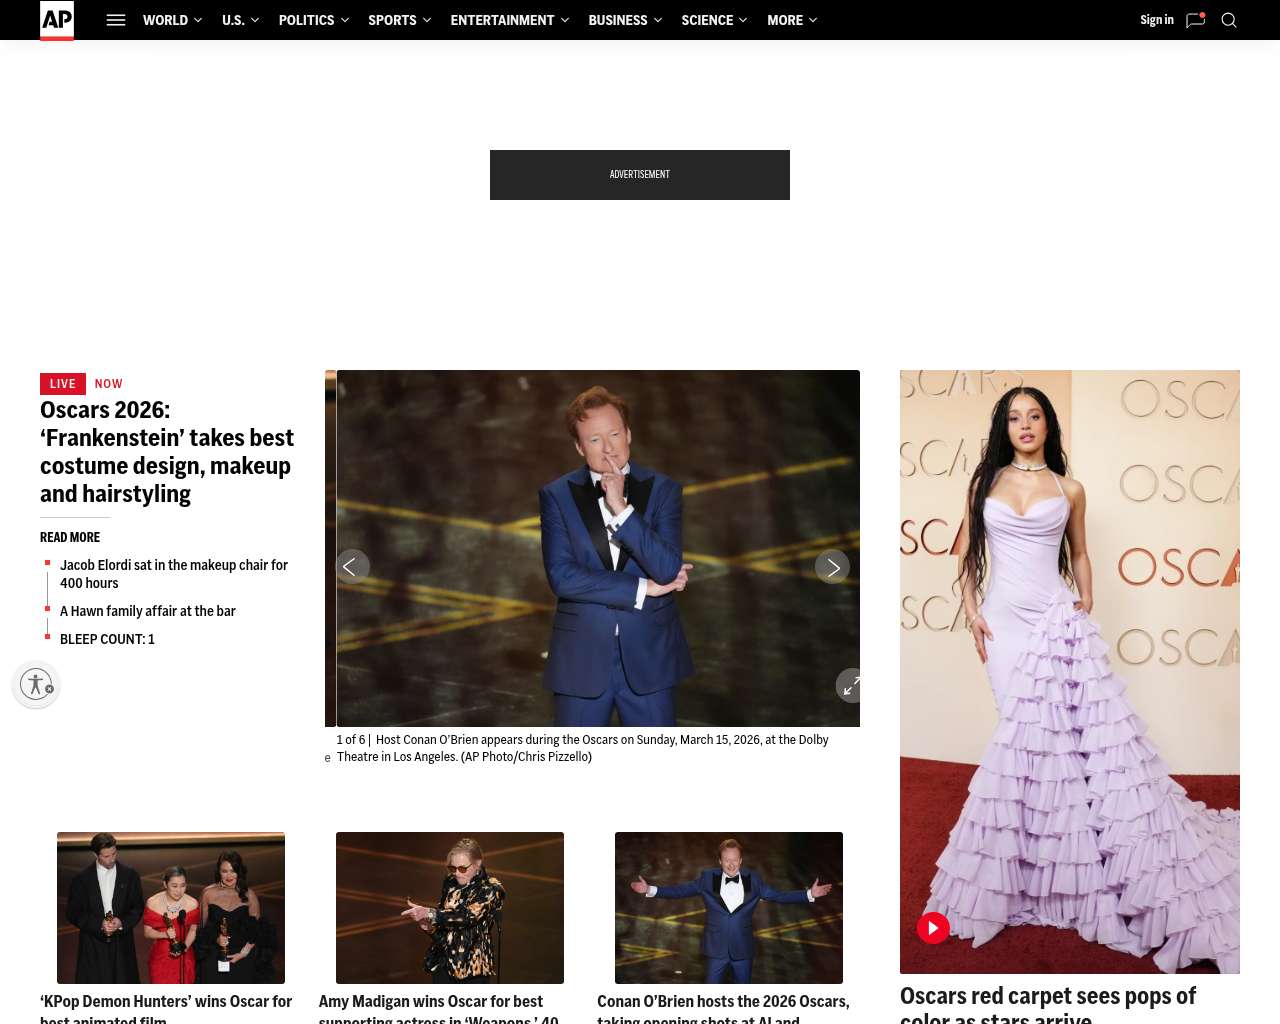Image resolution: width=1280 pixels, height=1024 pixels.
Task: Open Amy Madigan supporting actress headline
Action: coord(438,1008)
